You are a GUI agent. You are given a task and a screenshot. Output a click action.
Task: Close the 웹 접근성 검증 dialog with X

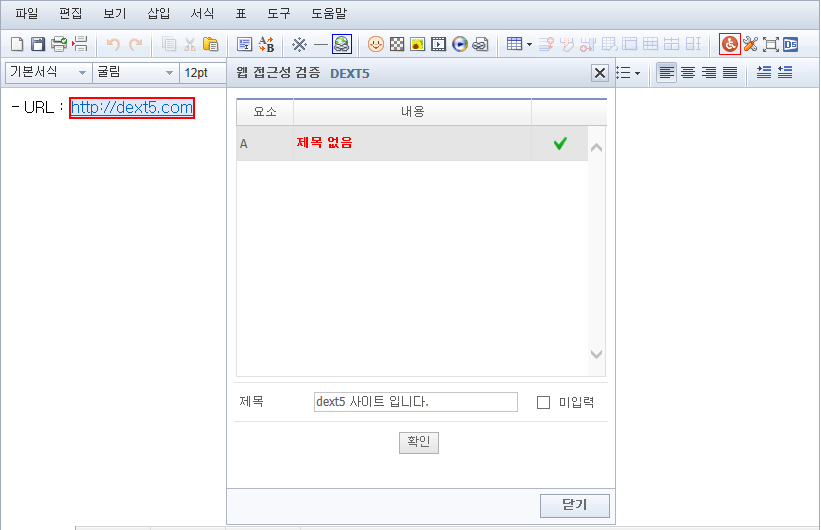coord(600,73)
